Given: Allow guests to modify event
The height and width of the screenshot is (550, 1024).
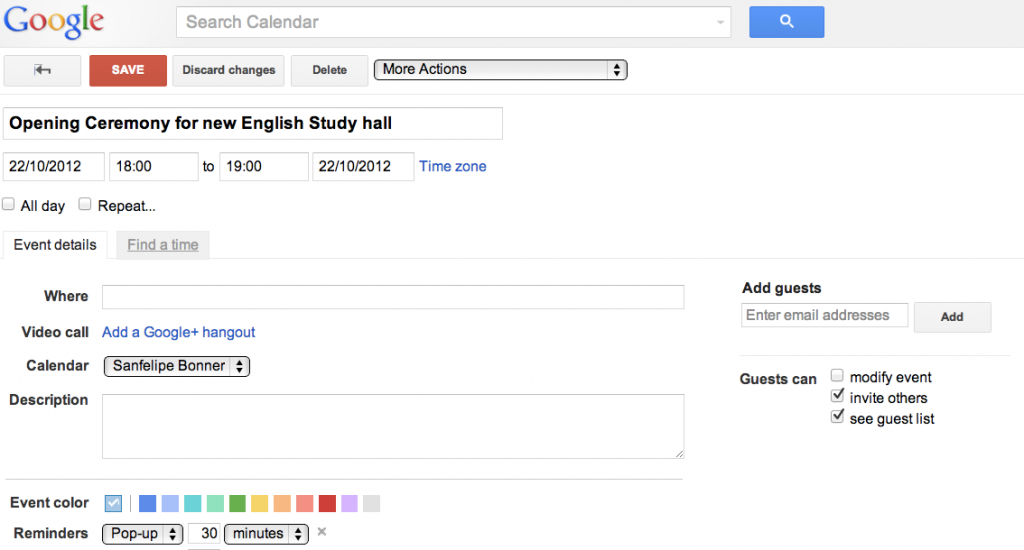Looking at the screenshot, I should [x=837, y=377].
